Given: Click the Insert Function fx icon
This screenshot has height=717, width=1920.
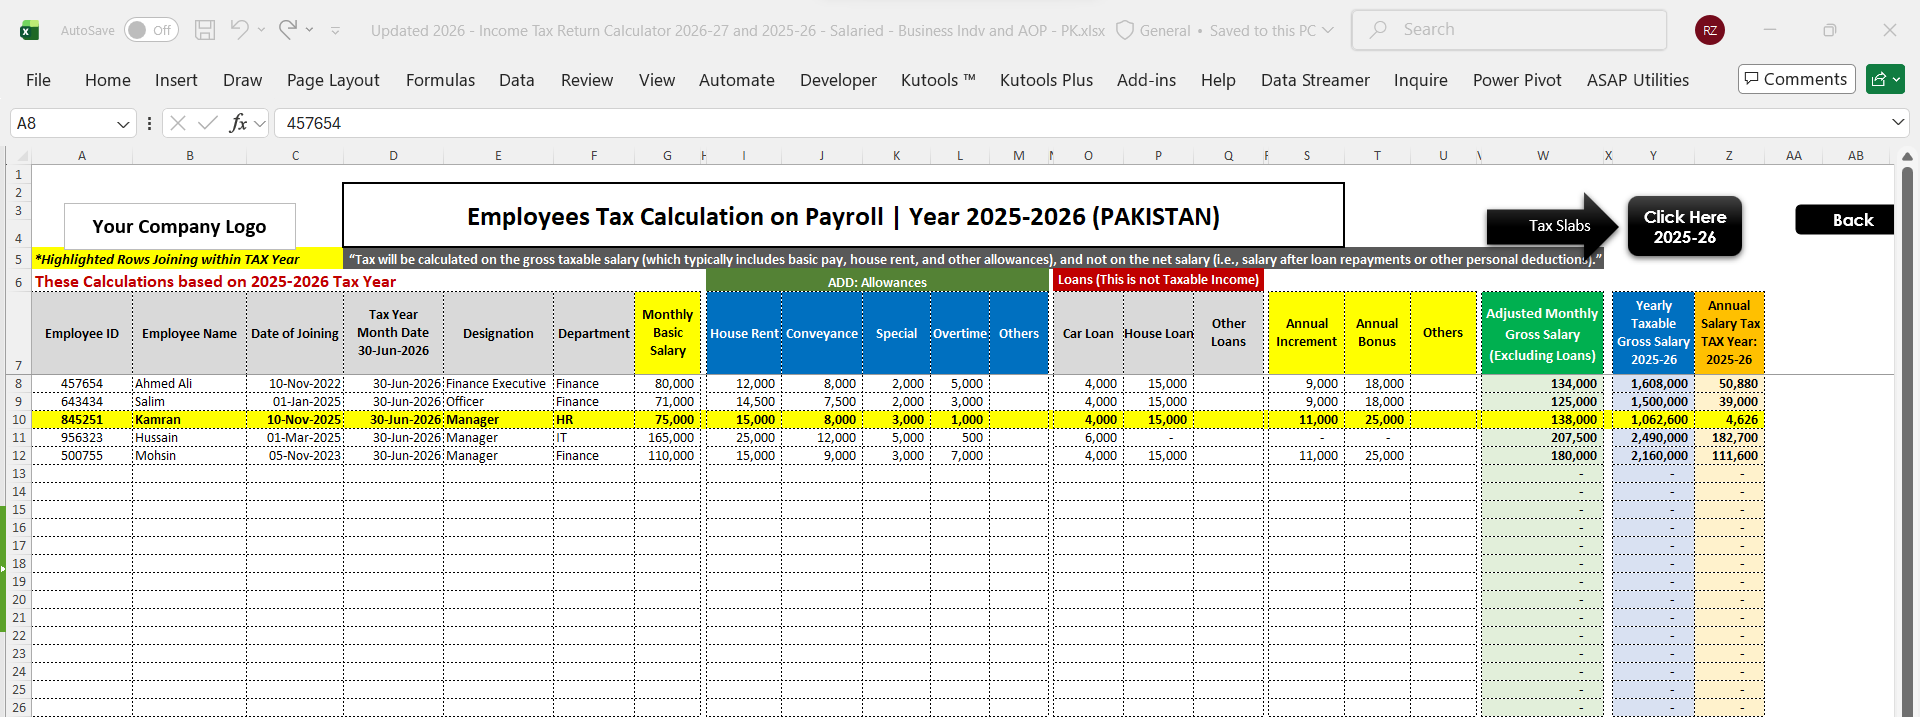Looking at the screenshot, I should coord(238,123).
